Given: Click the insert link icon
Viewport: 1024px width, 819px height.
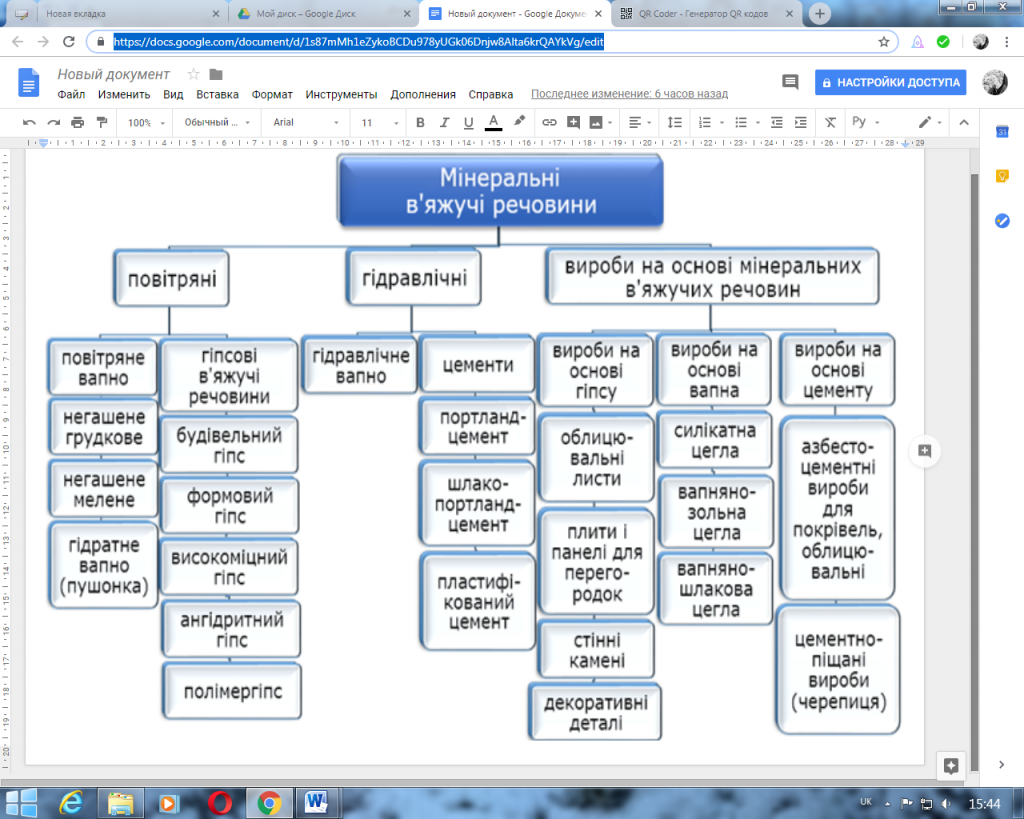Looking at the screenshot, I should click(x=549, y=122).
